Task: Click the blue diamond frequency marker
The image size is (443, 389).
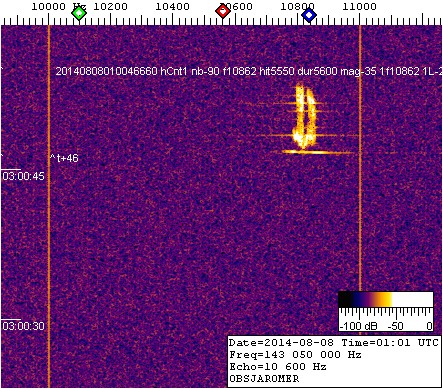Action: pyautogui.click(x=309, y=15)
